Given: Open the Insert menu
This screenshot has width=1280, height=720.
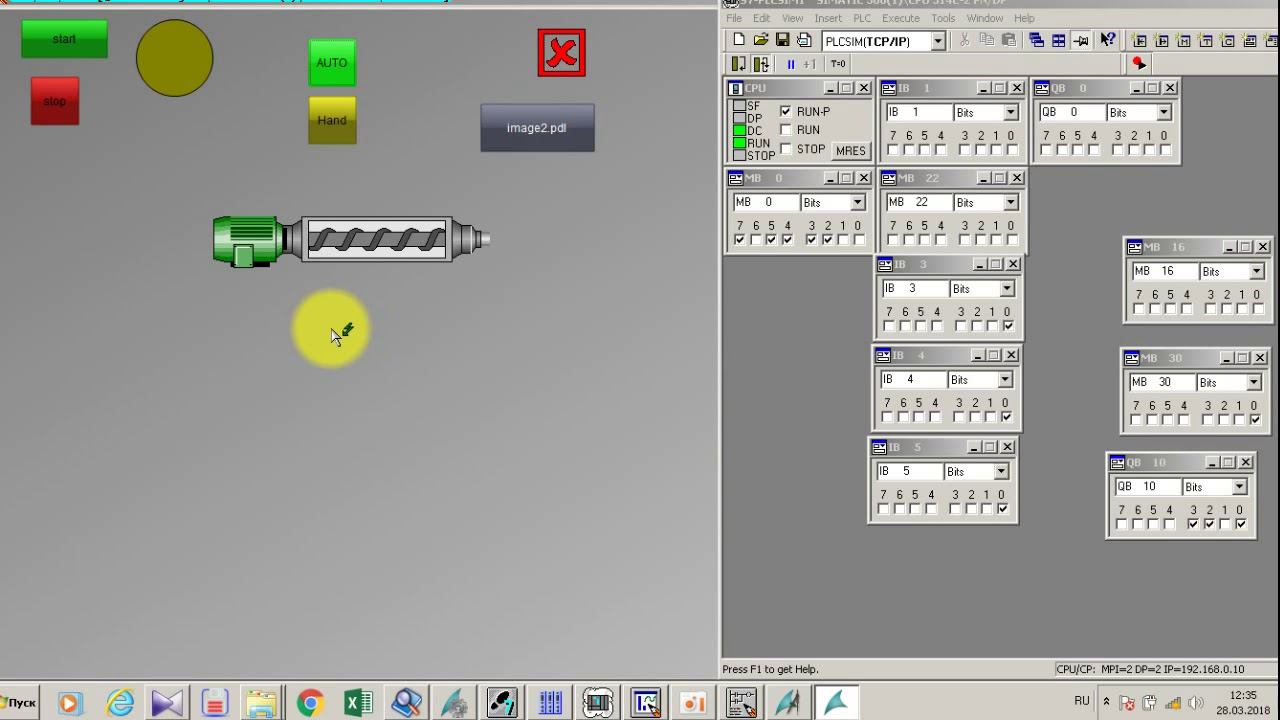Looking at the screenshot, I should 828,18.
